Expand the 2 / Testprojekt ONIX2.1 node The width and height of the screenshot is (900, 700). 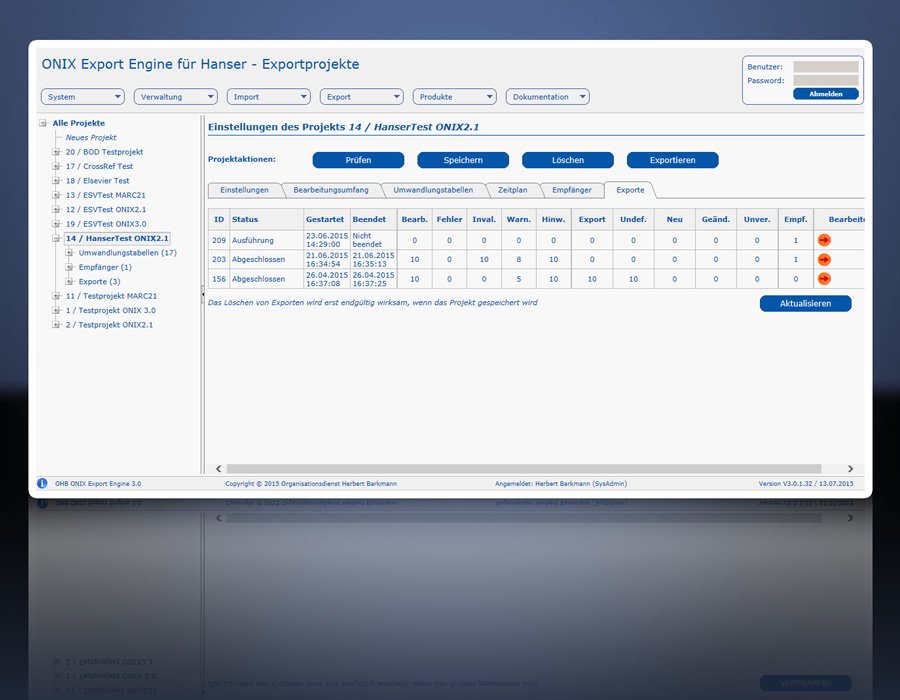pyautogui.click(x=56, y=324)
